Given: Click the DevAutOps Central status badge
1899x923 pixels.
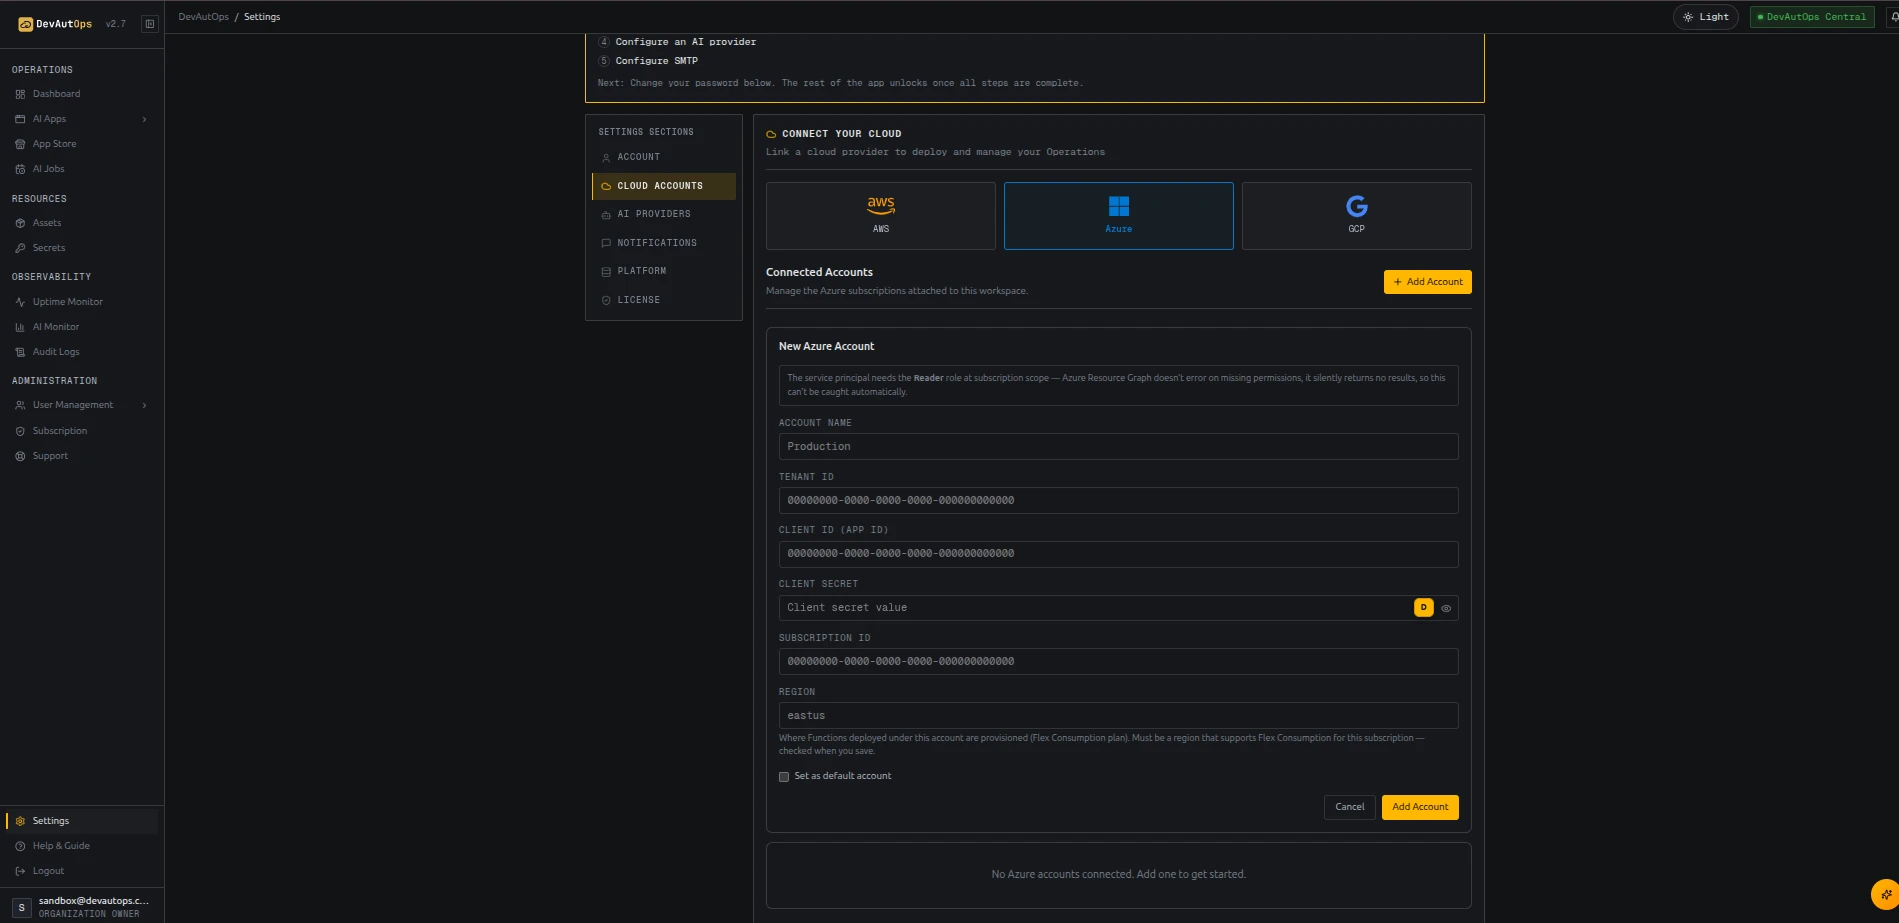Looking at the screenshot, I should pos(1812,17).
